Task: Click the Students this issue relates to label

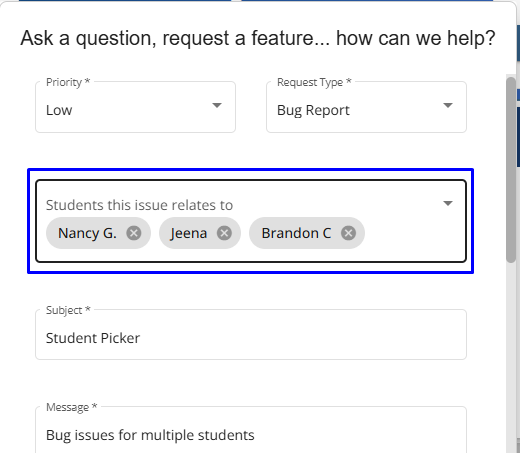Action: [139, 205]
